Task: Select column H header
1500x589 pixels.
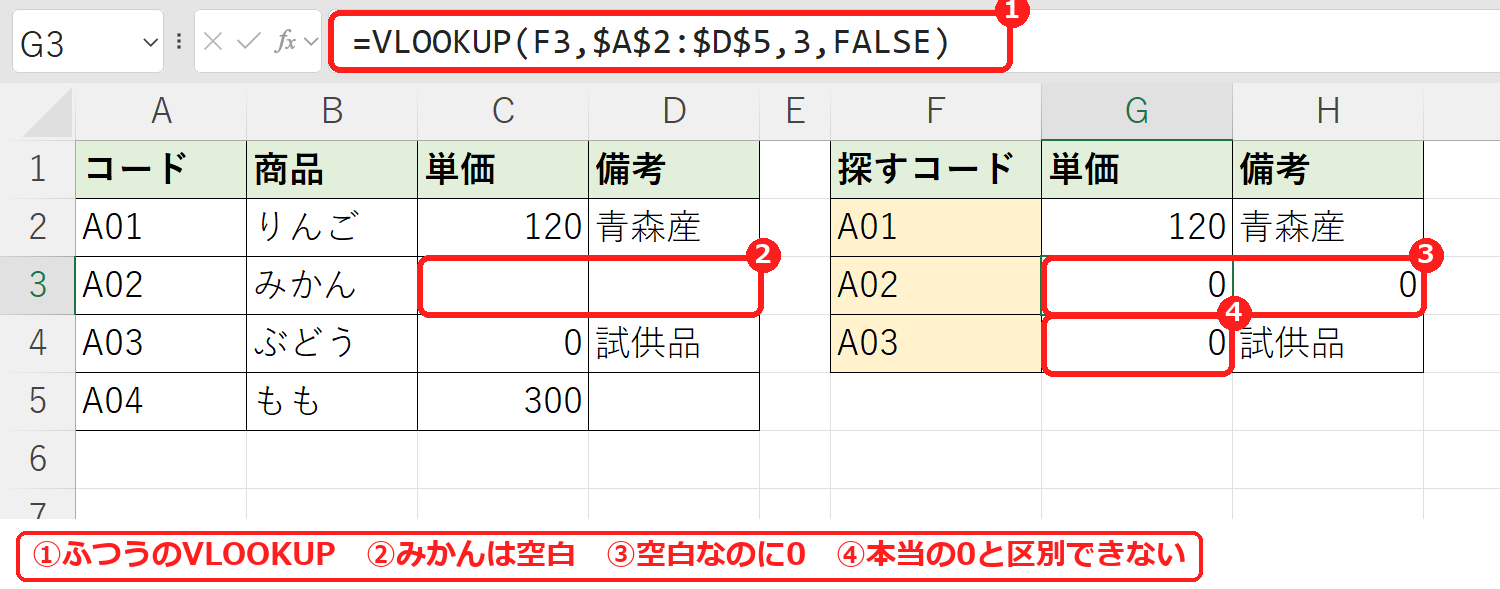Action: tap(1328, 112)
